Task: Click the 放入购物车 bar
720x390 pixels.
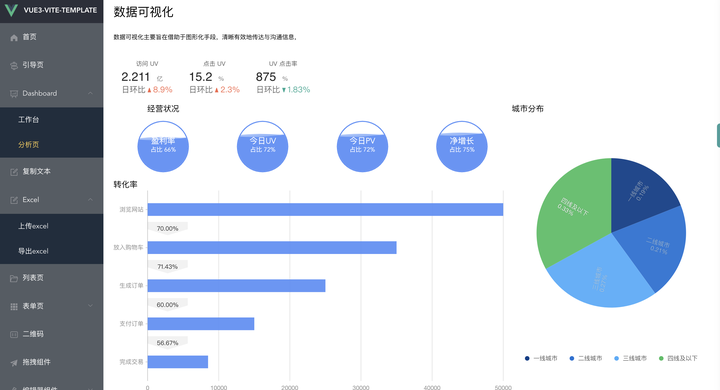Action: 272,248
